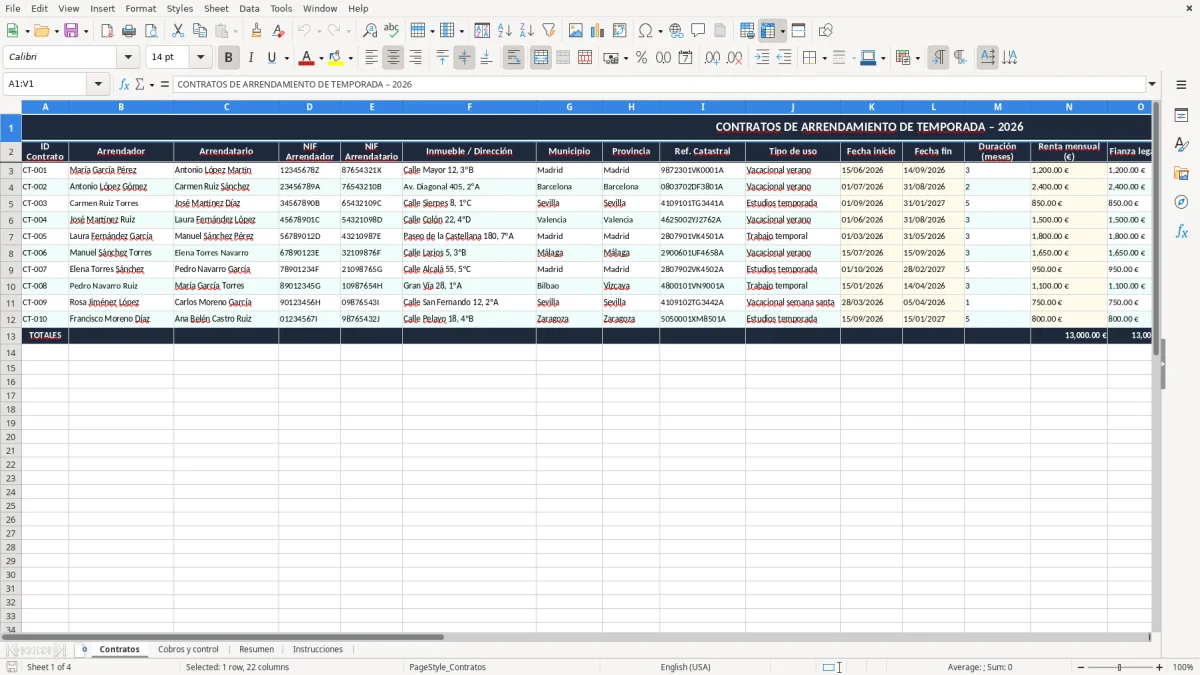Open the Borders dropdown arrow

point(824,58)
